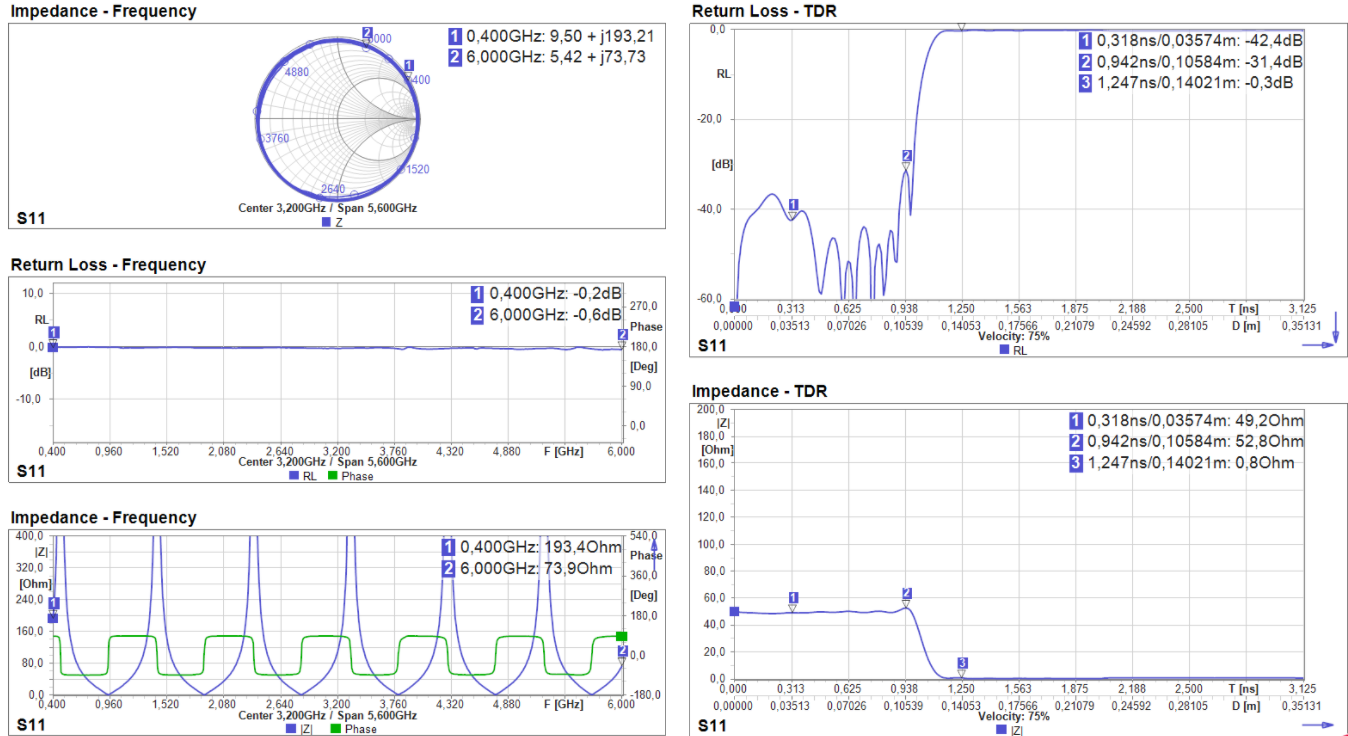Select marker 2 flag on the Smith chart
Viewport: 1348px width, 736px height.
coord(365,31)
